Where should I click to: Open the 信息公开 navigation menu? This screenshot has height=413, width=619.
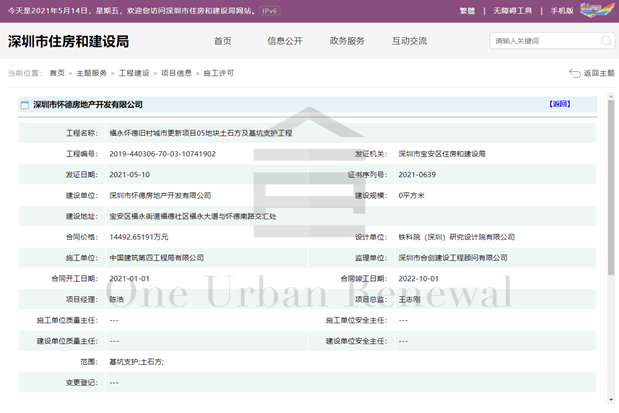[285, 41]
